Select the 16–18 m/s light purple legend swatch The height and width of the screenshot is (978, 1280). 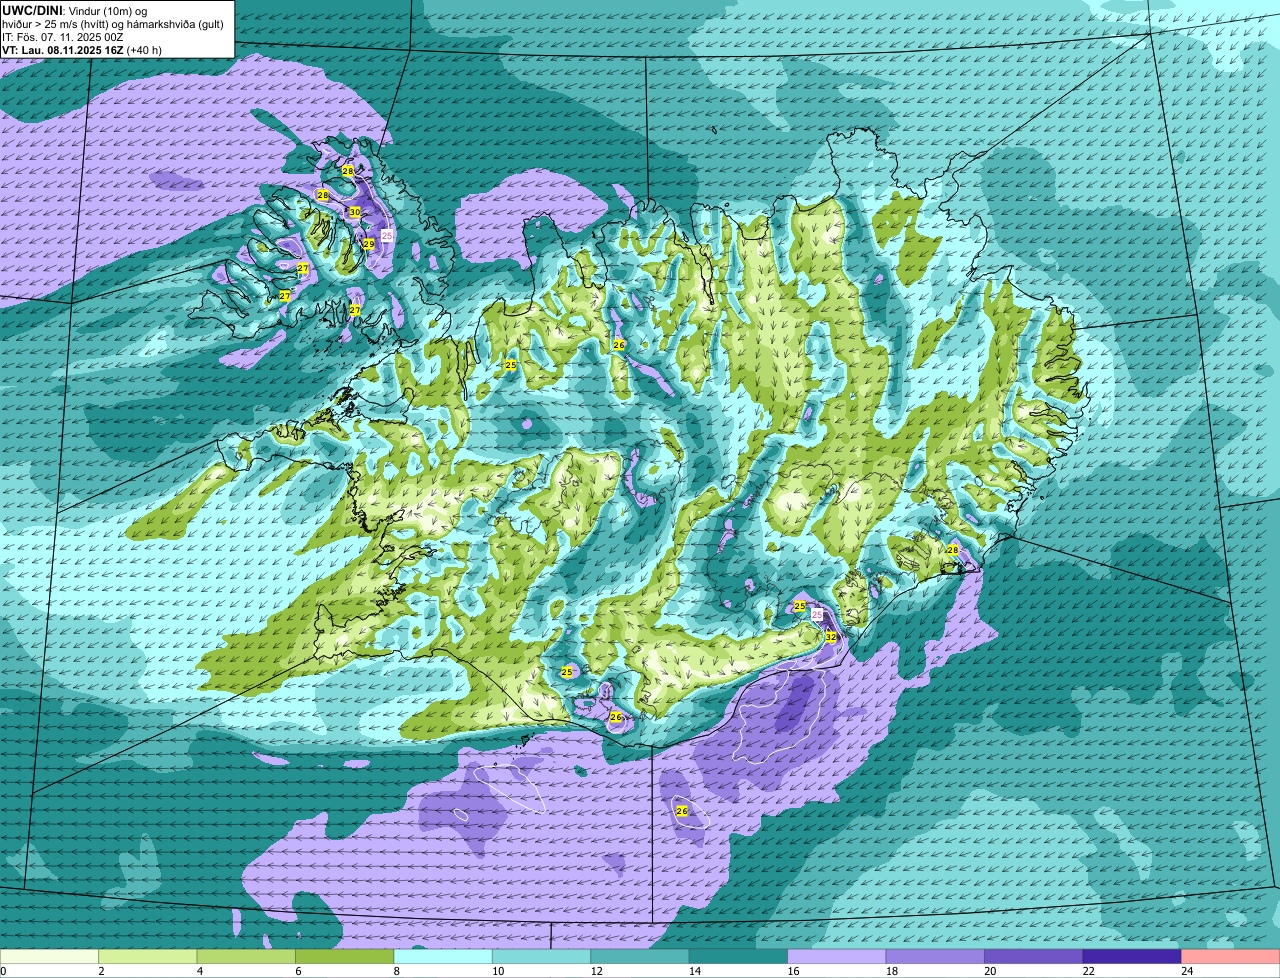coord(838,957)
